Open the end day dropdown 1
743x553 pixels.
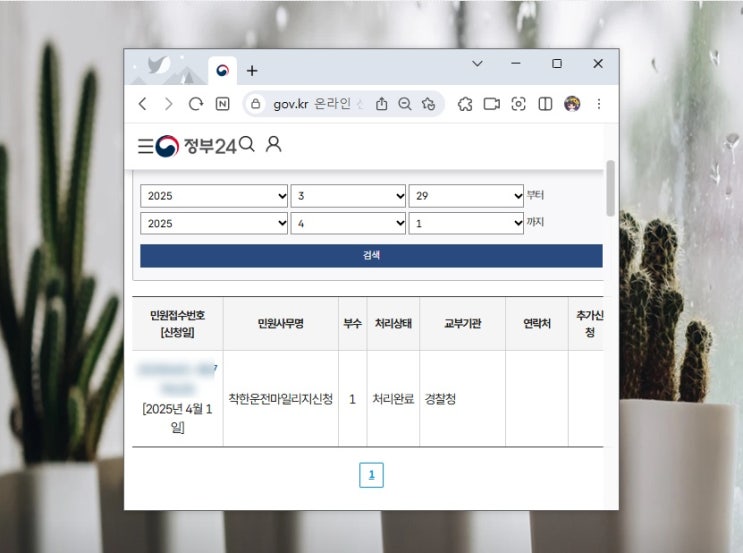click(x=466, y=223)
